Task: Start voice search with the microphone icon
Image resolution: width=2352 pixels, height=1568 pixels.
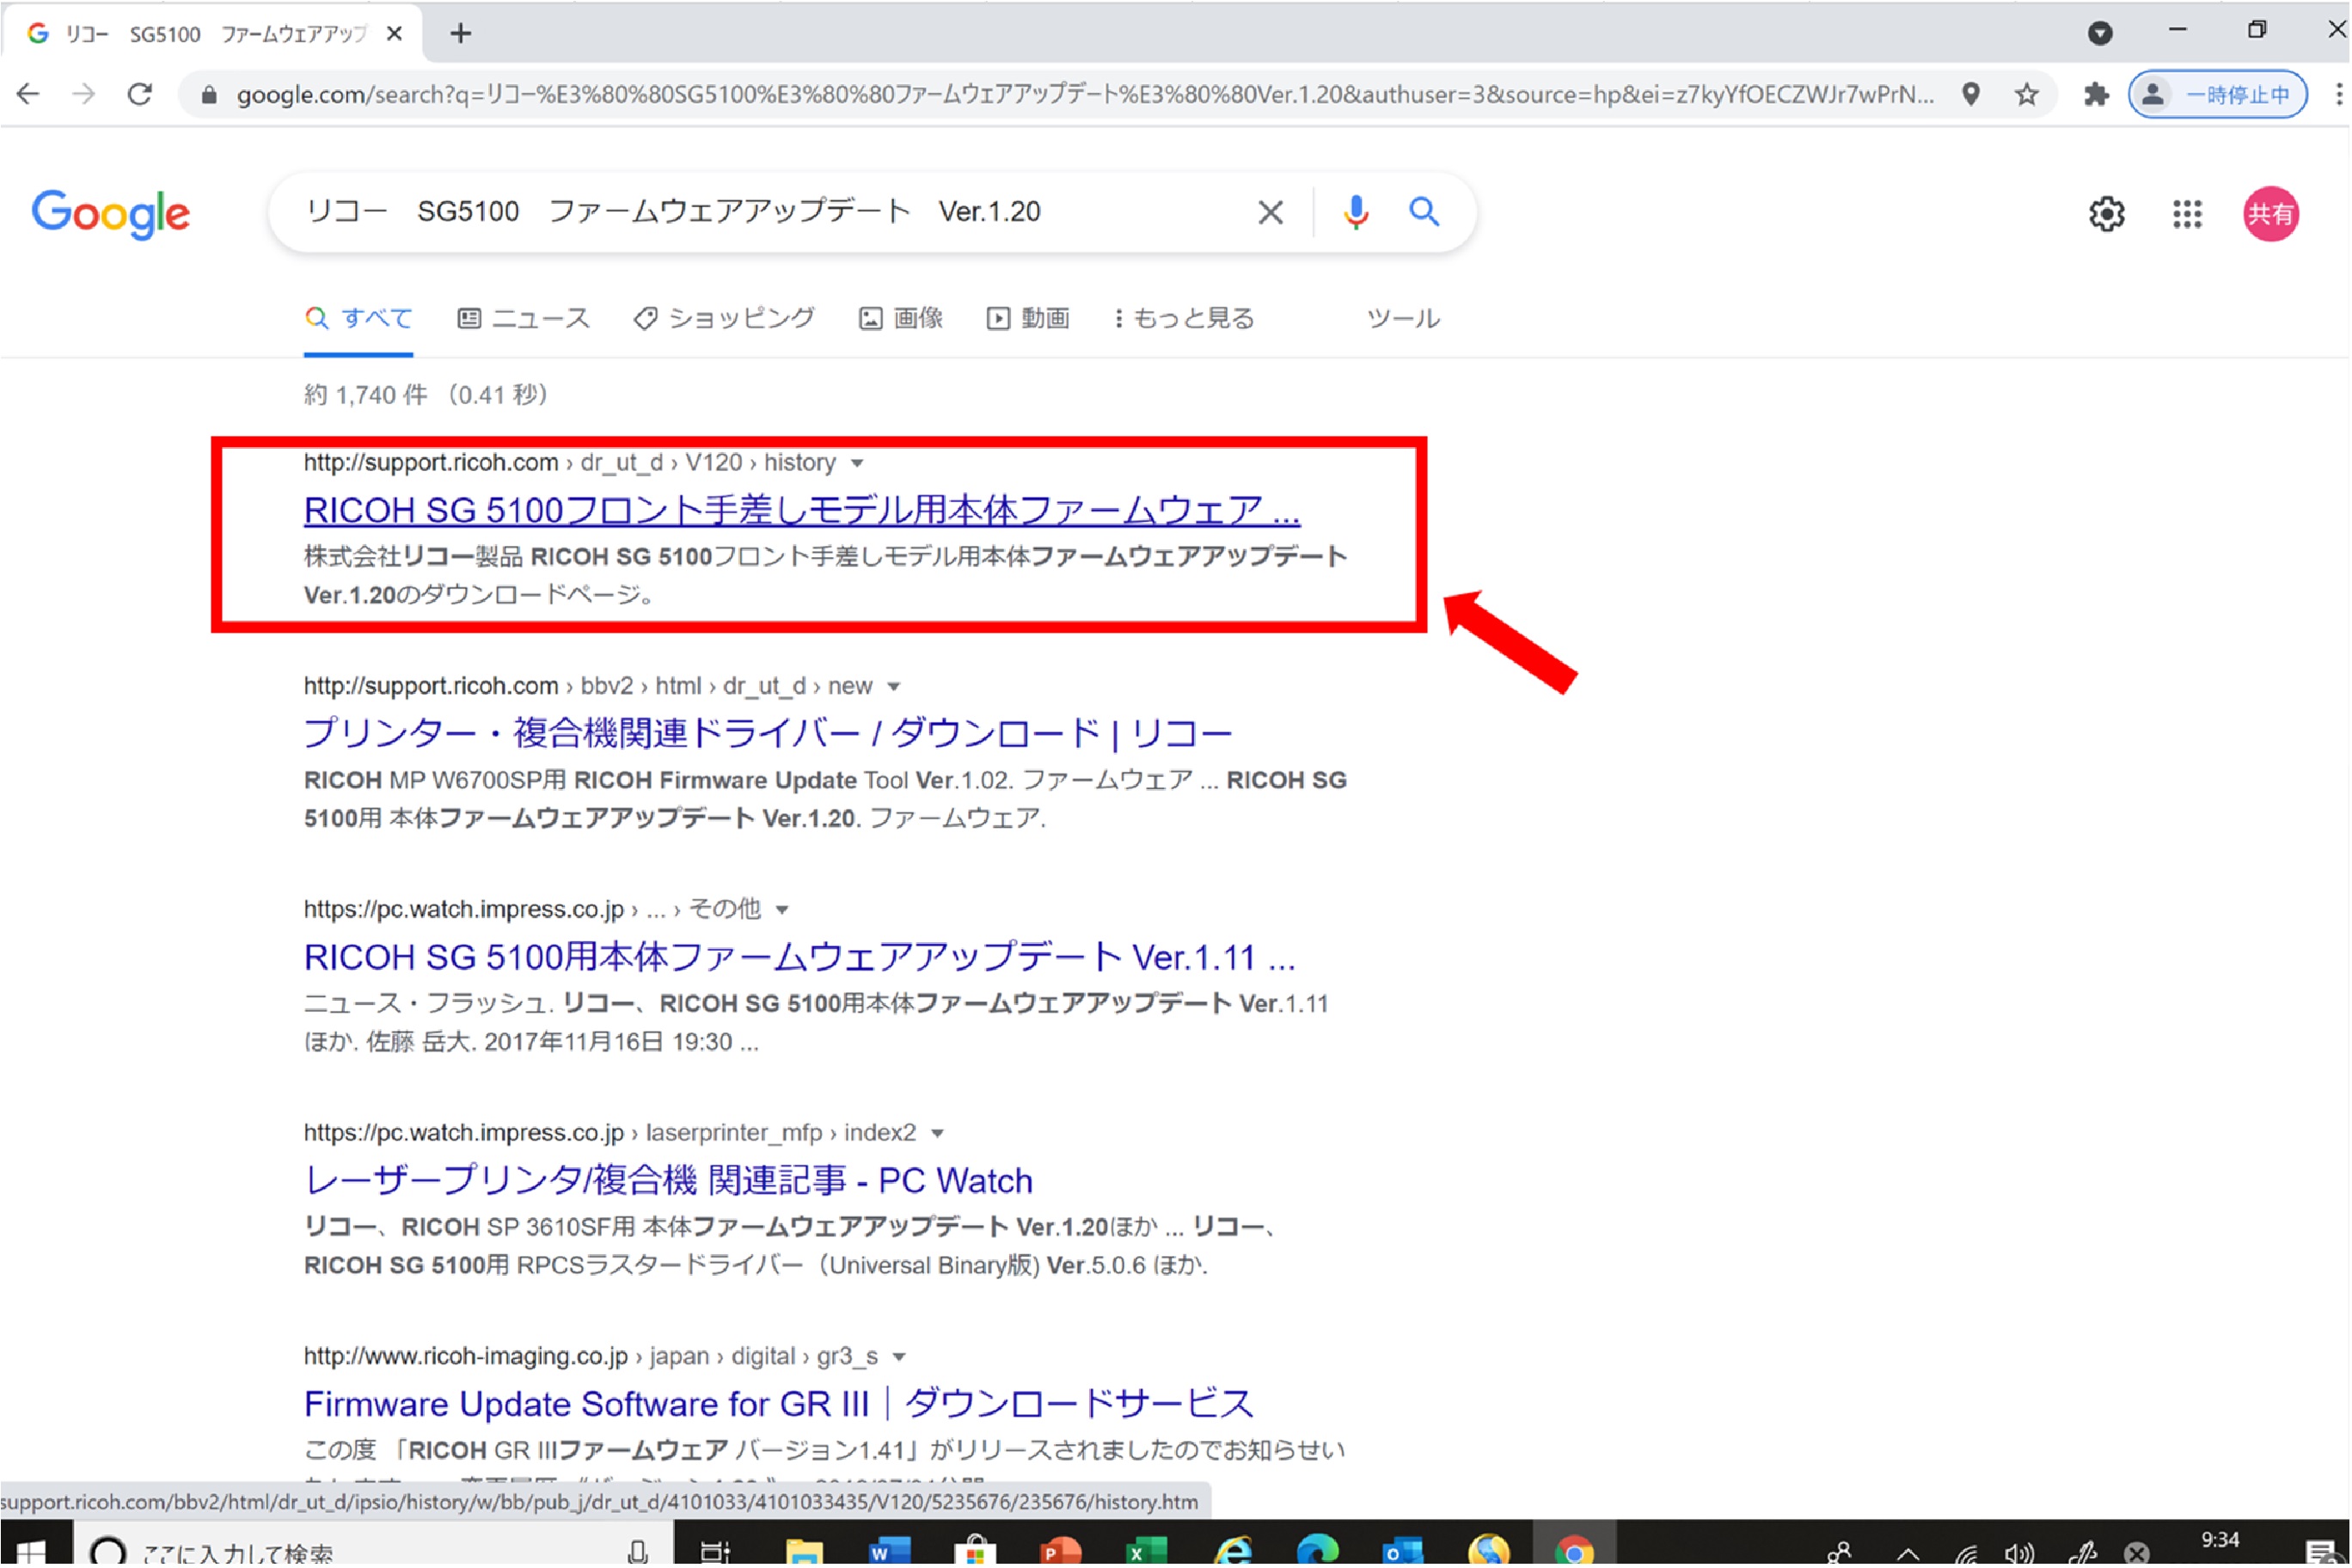Action: pyautogui.click(x=1355, y=212)
